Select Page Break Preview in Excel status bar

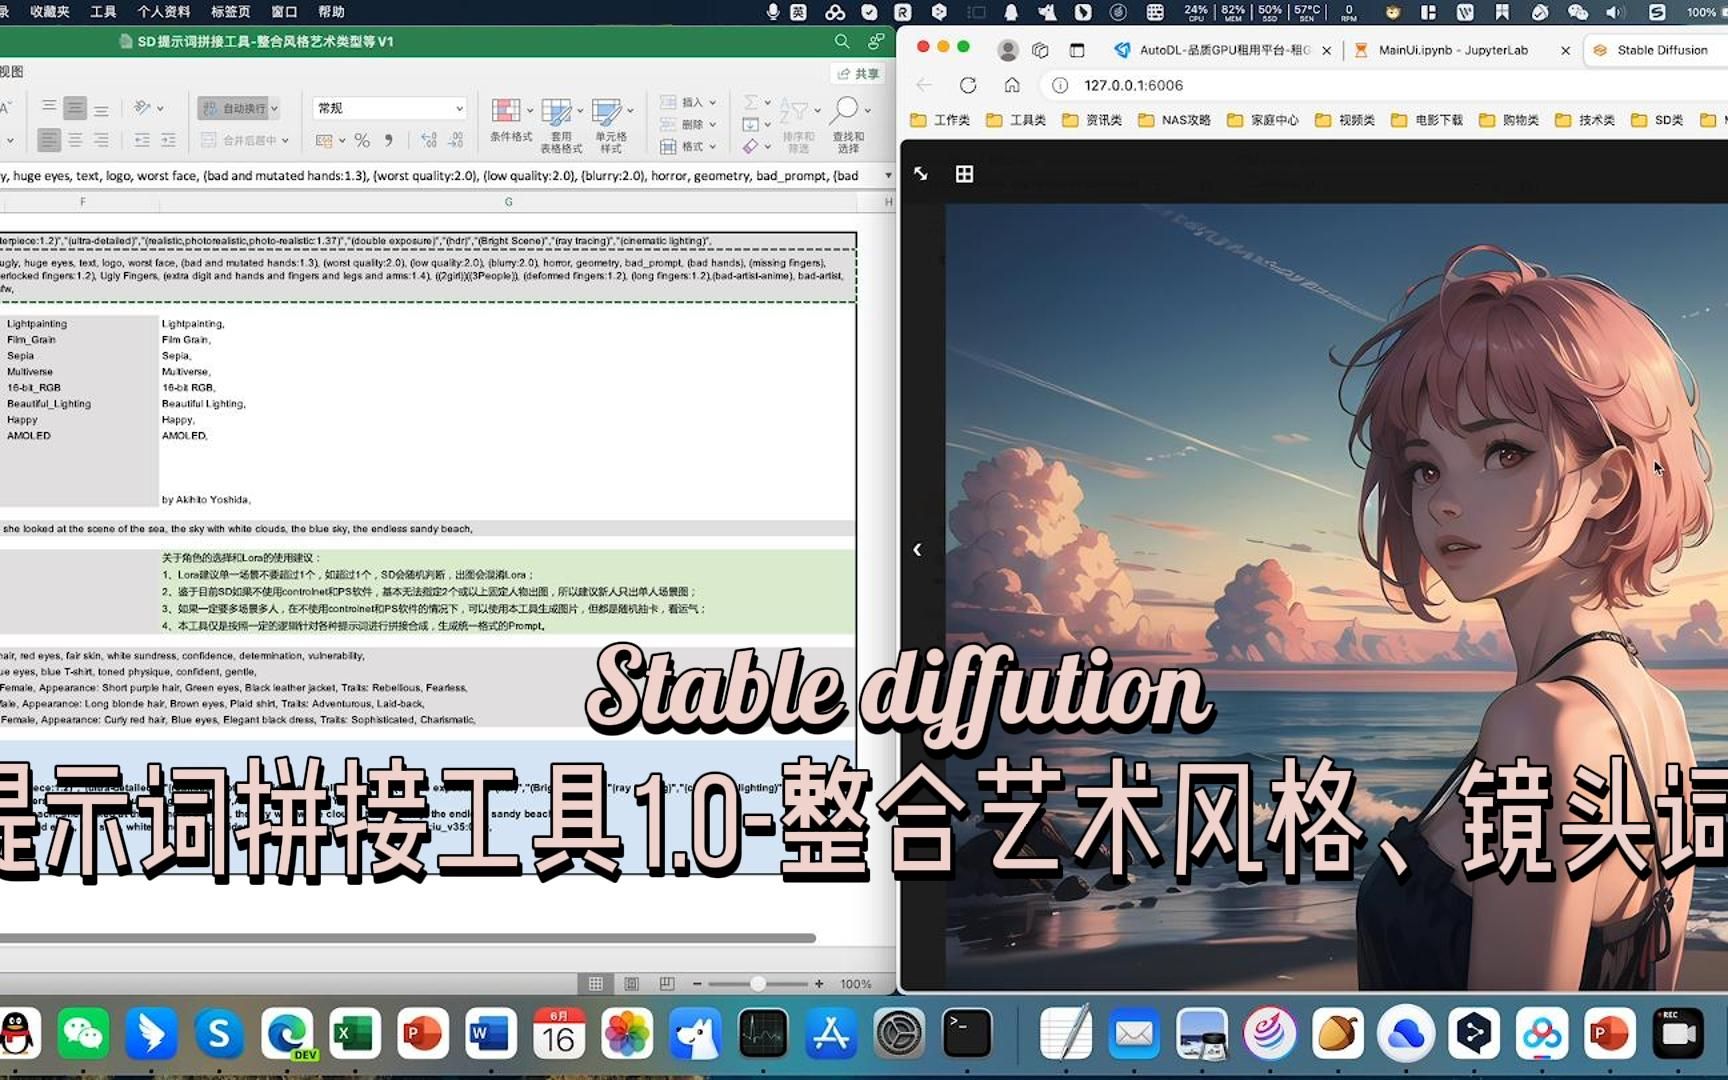pos(667,984)
